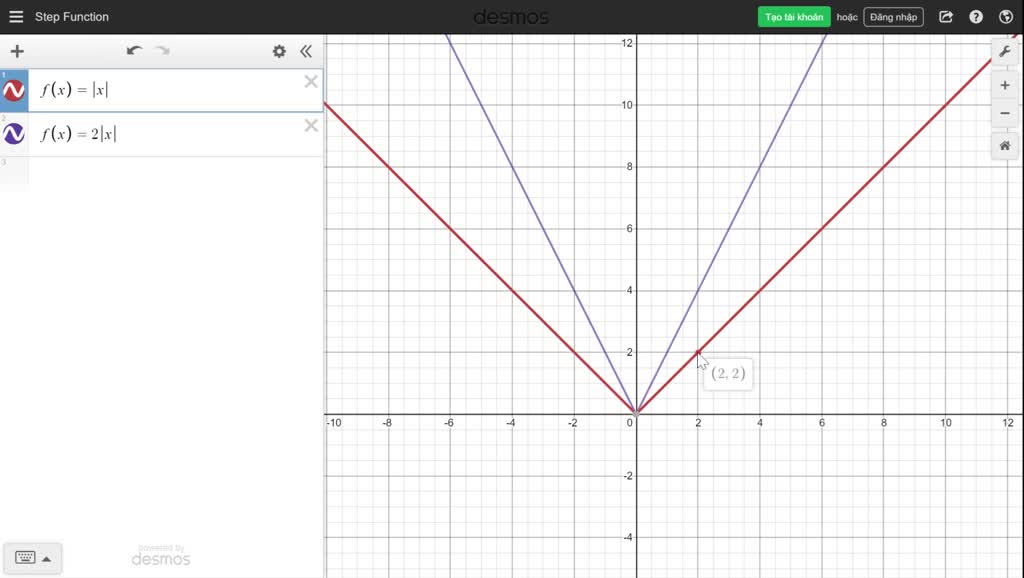The height and width of the screenshot is (578, 1024).
Task: Delete the f(x) = 2|x| expression
Action: pos(310,126)
